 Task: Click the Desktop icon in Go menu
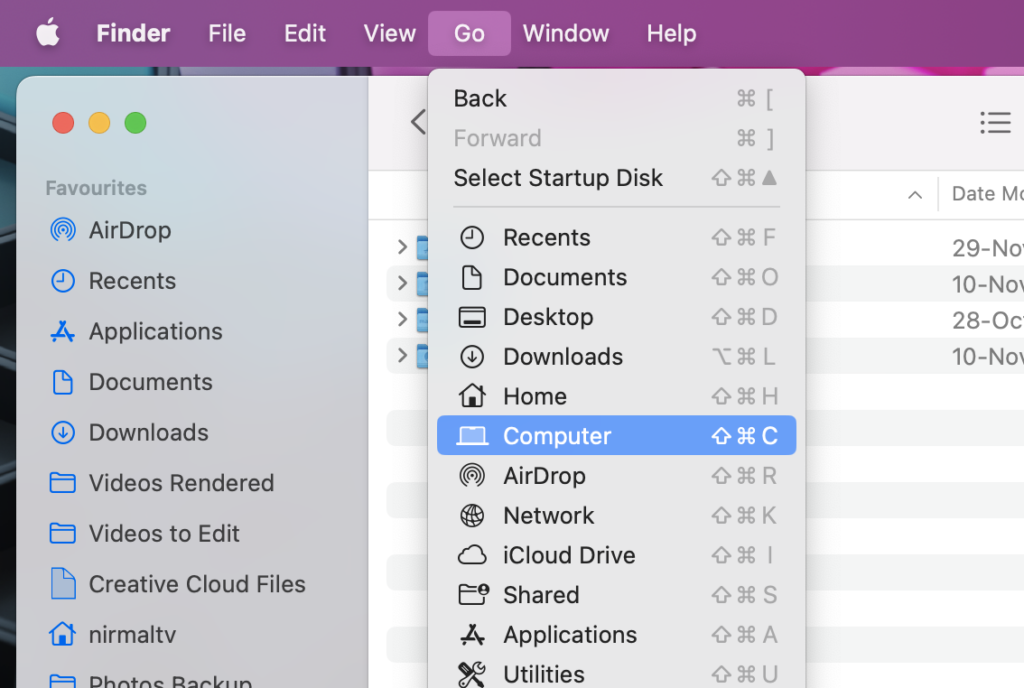(472, 317)
